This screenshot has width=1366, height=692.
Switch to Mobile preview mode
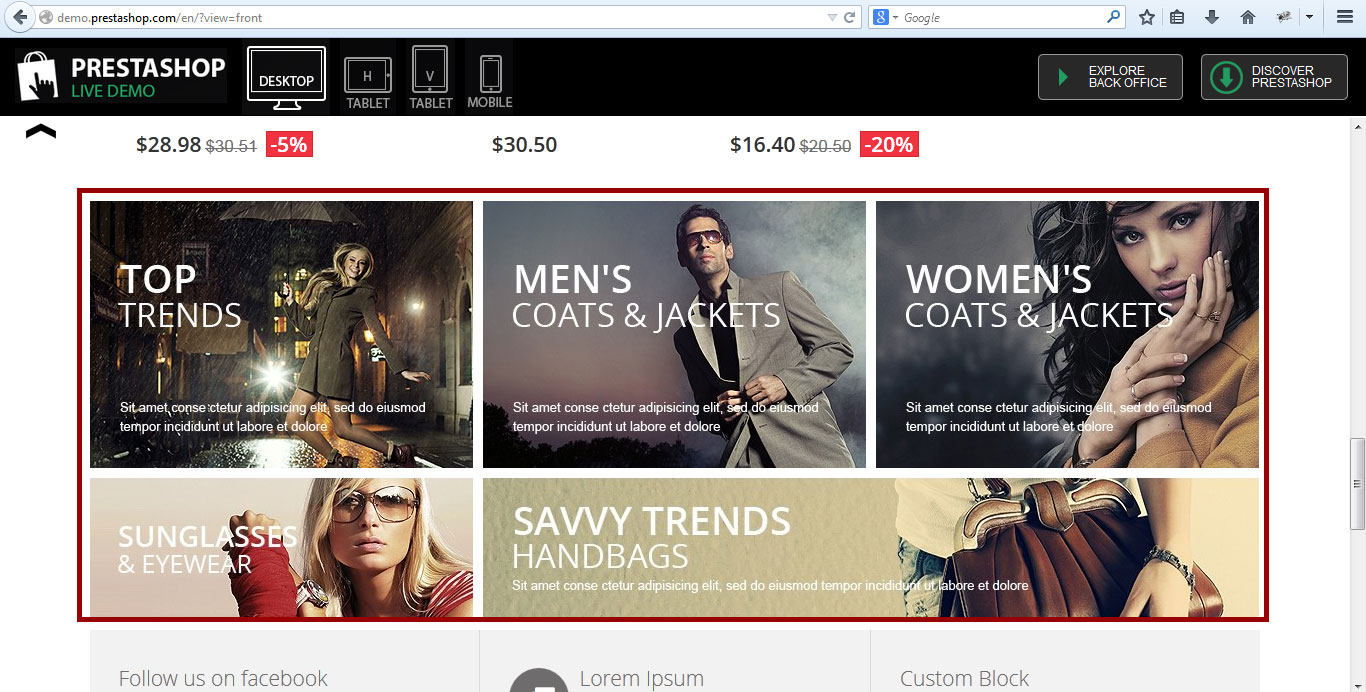490,82
